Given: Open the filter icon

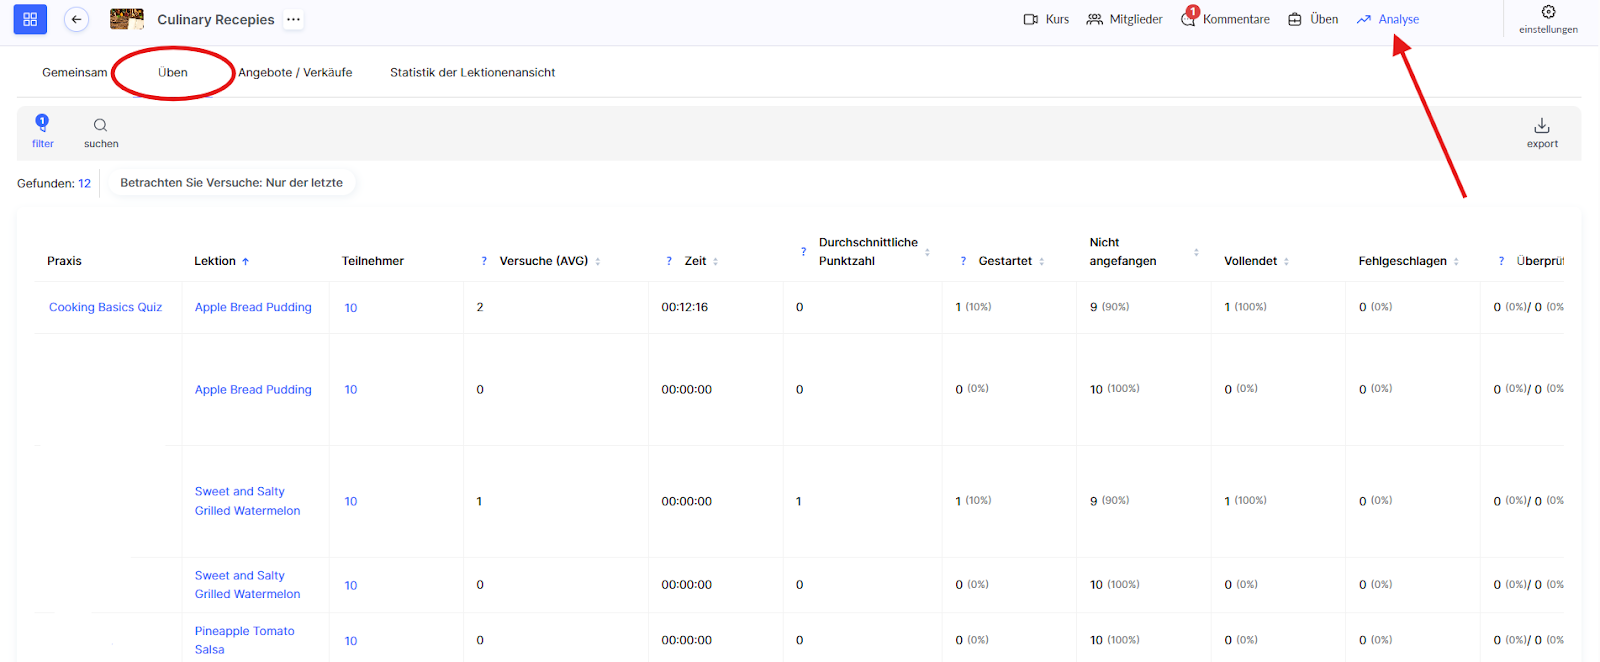Looking at the screenshot, I should click(x=42, y=130).
